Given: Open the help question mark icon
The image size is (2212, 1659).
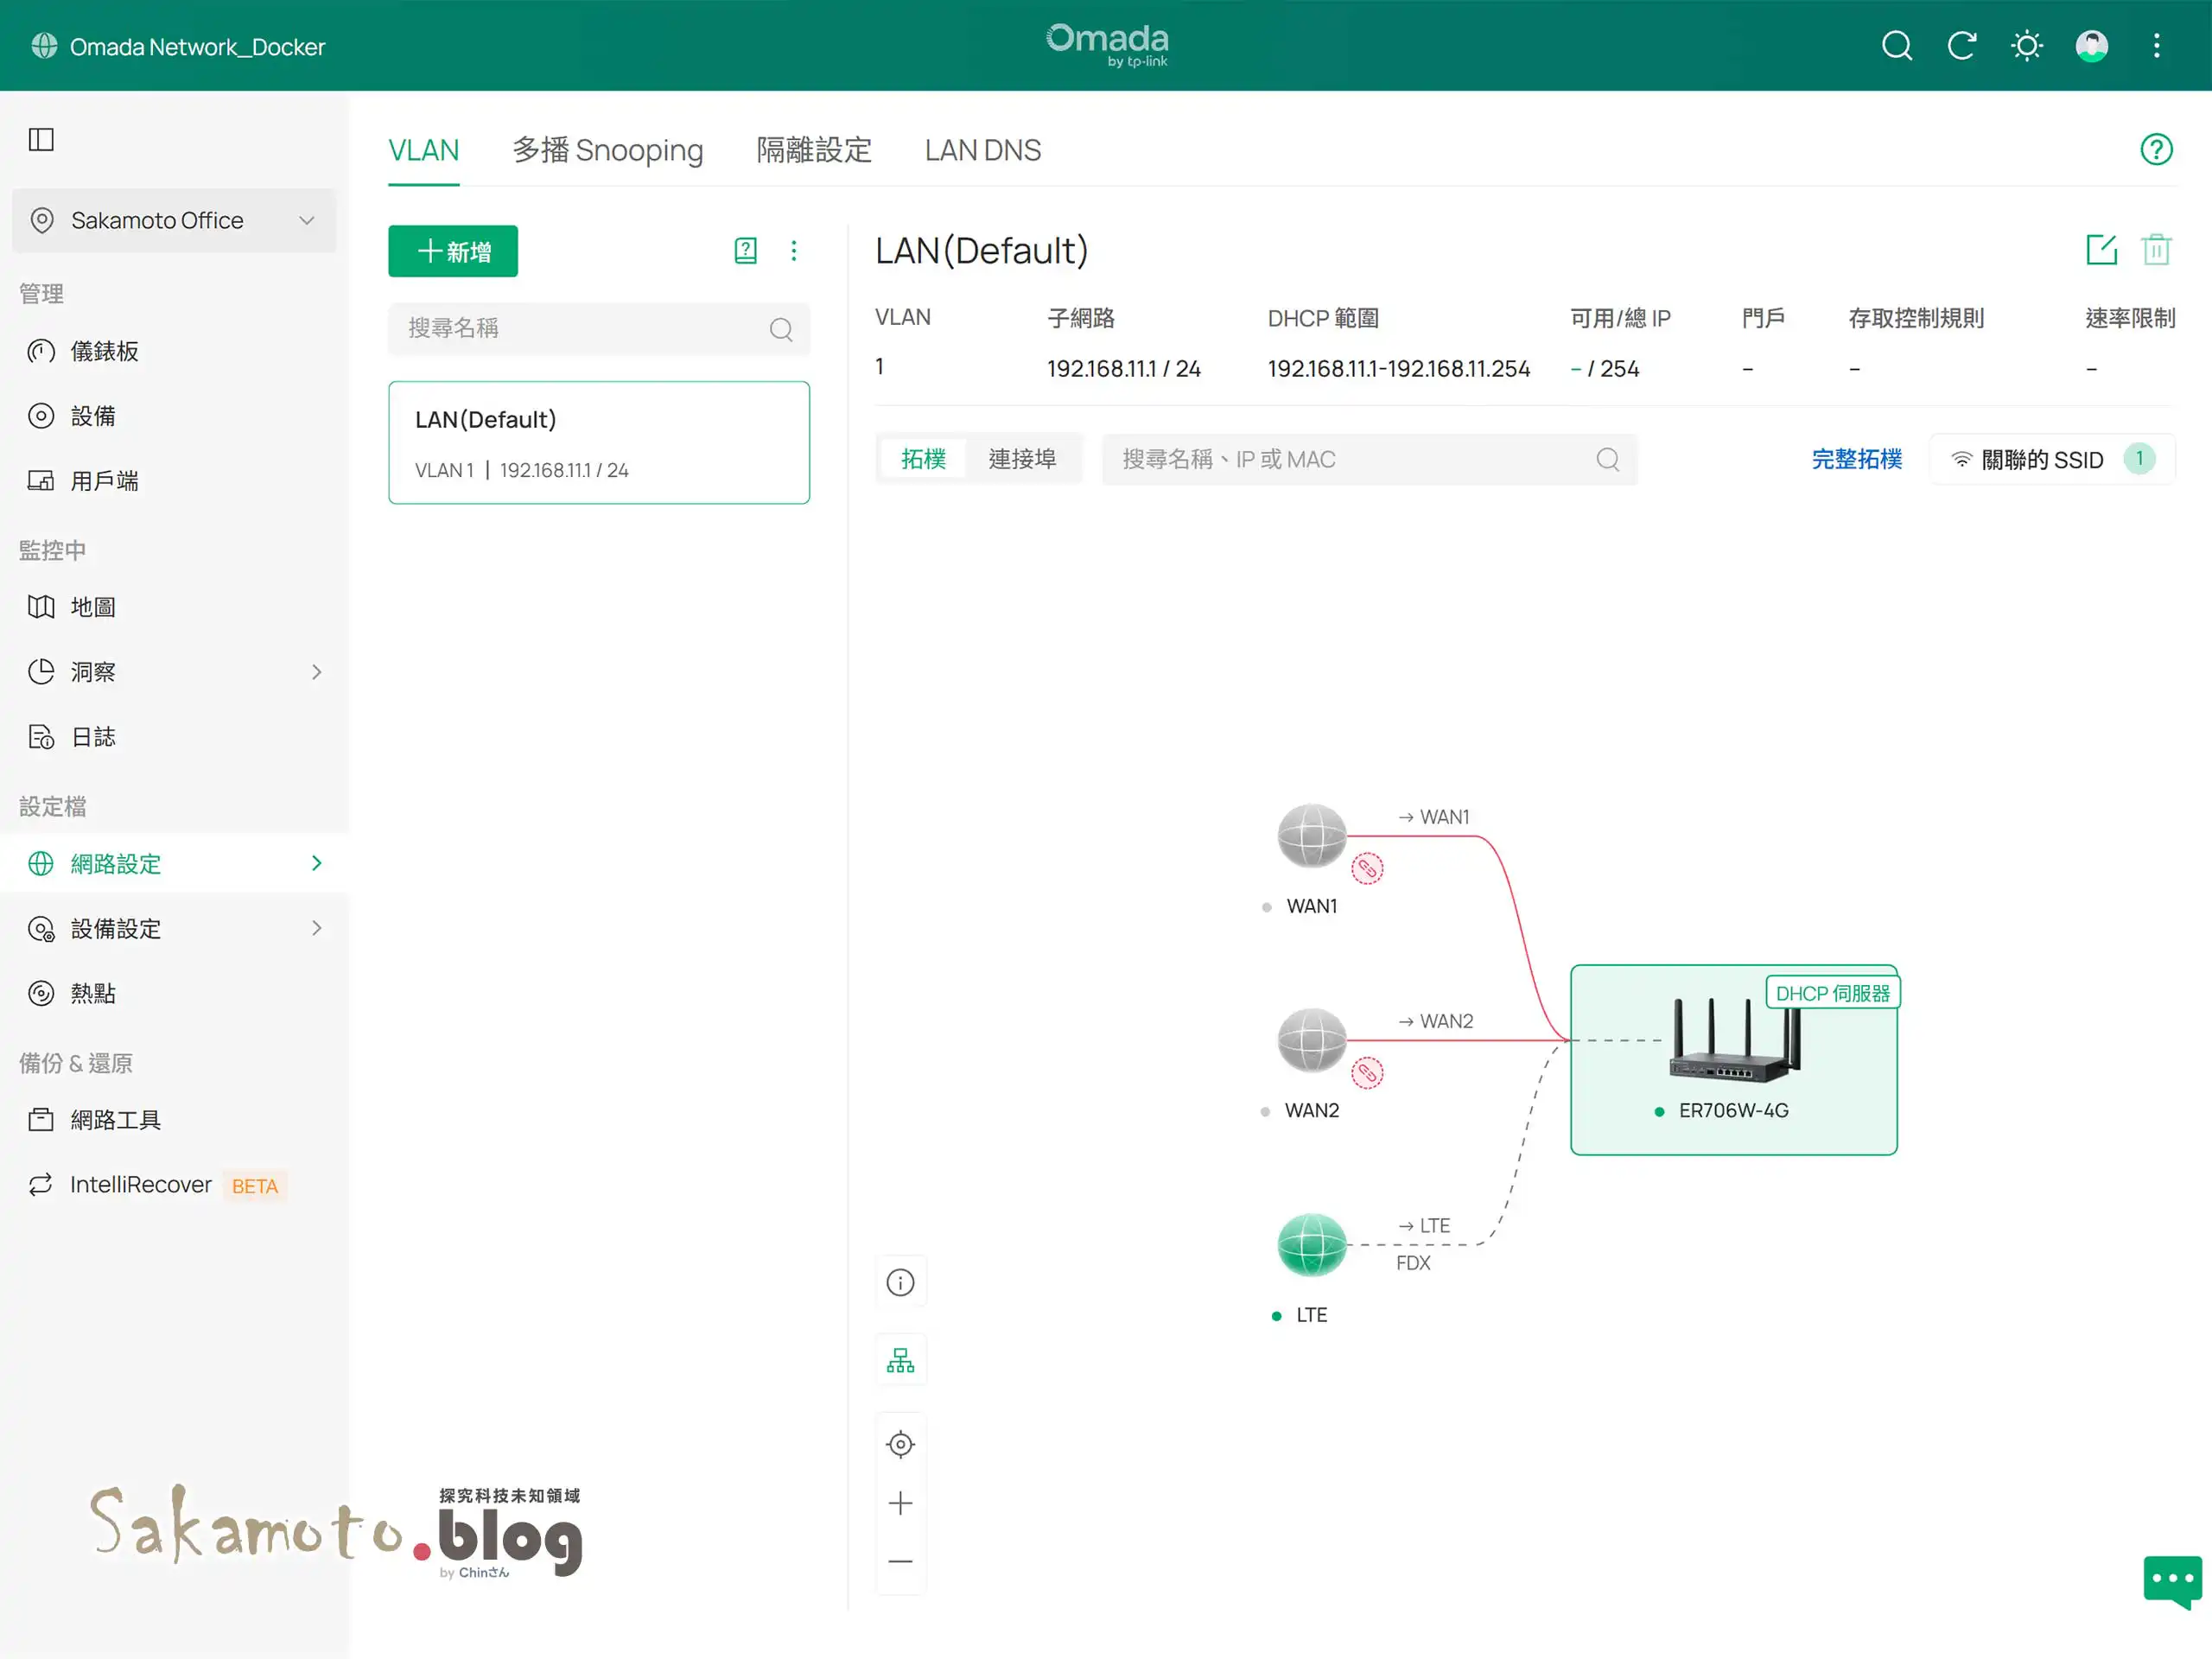Looking at the screenshot, I should [x=2156, y=149].
